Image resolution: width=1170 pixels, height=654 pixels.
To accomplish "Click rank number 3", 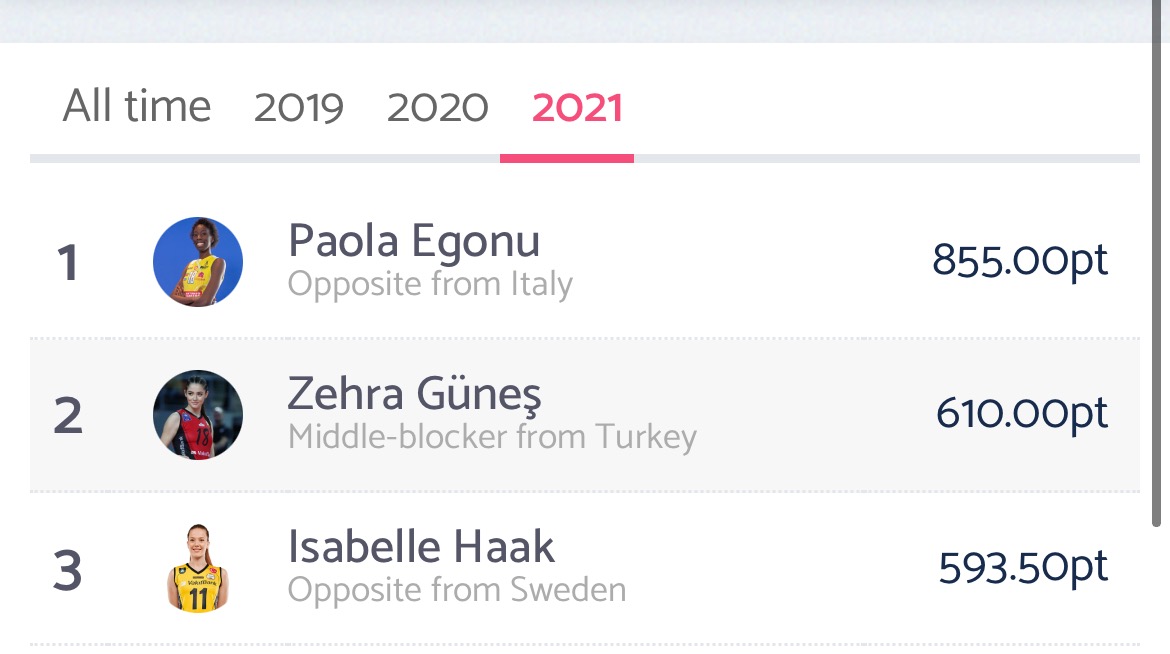I will click(68, 569).
